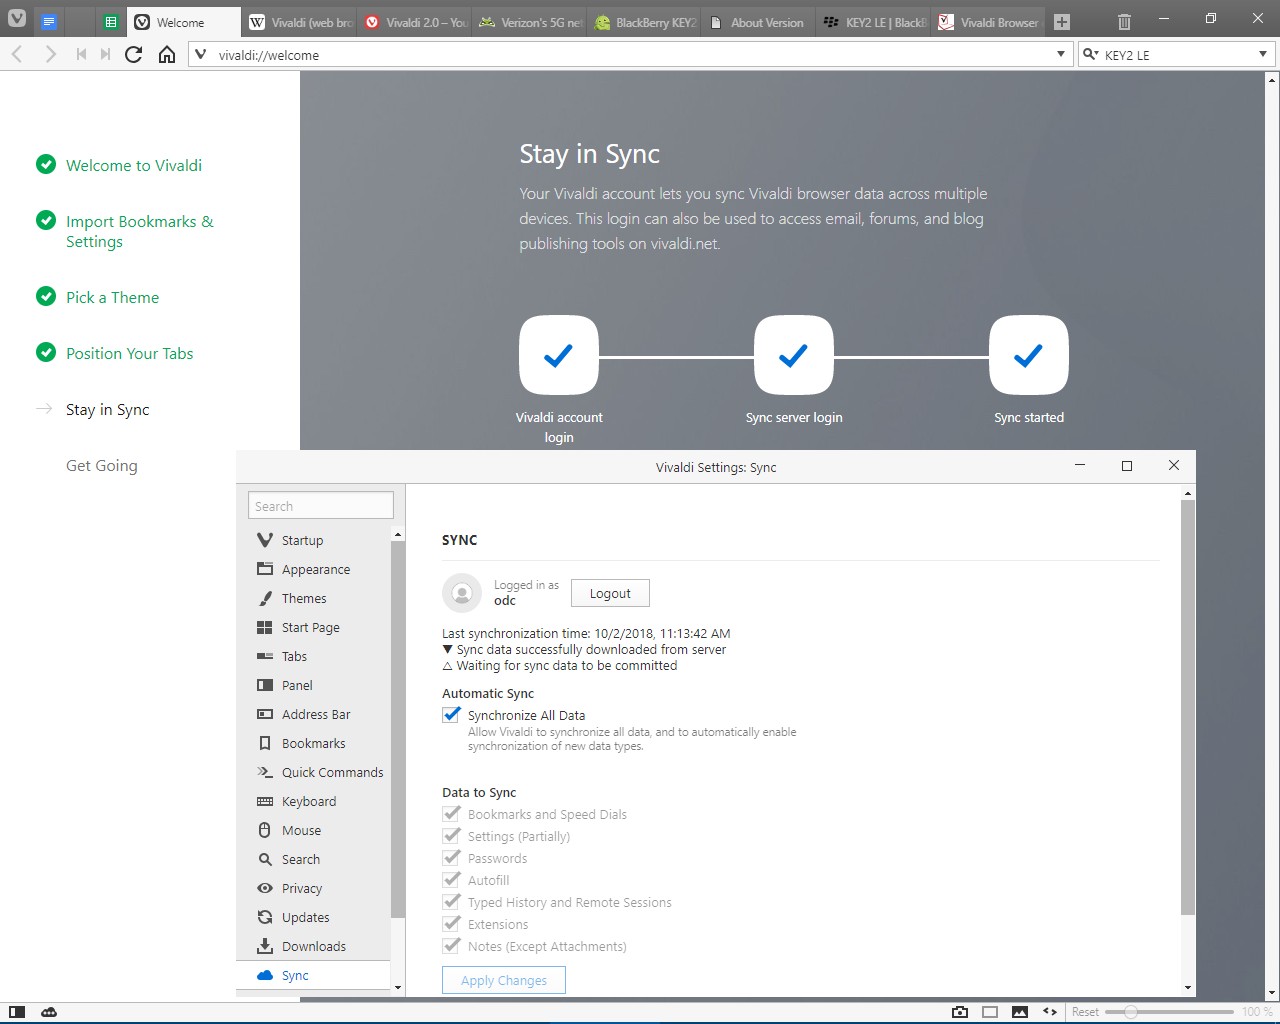Open the Vivaldi menu logo button

click(x=17, y=18)
